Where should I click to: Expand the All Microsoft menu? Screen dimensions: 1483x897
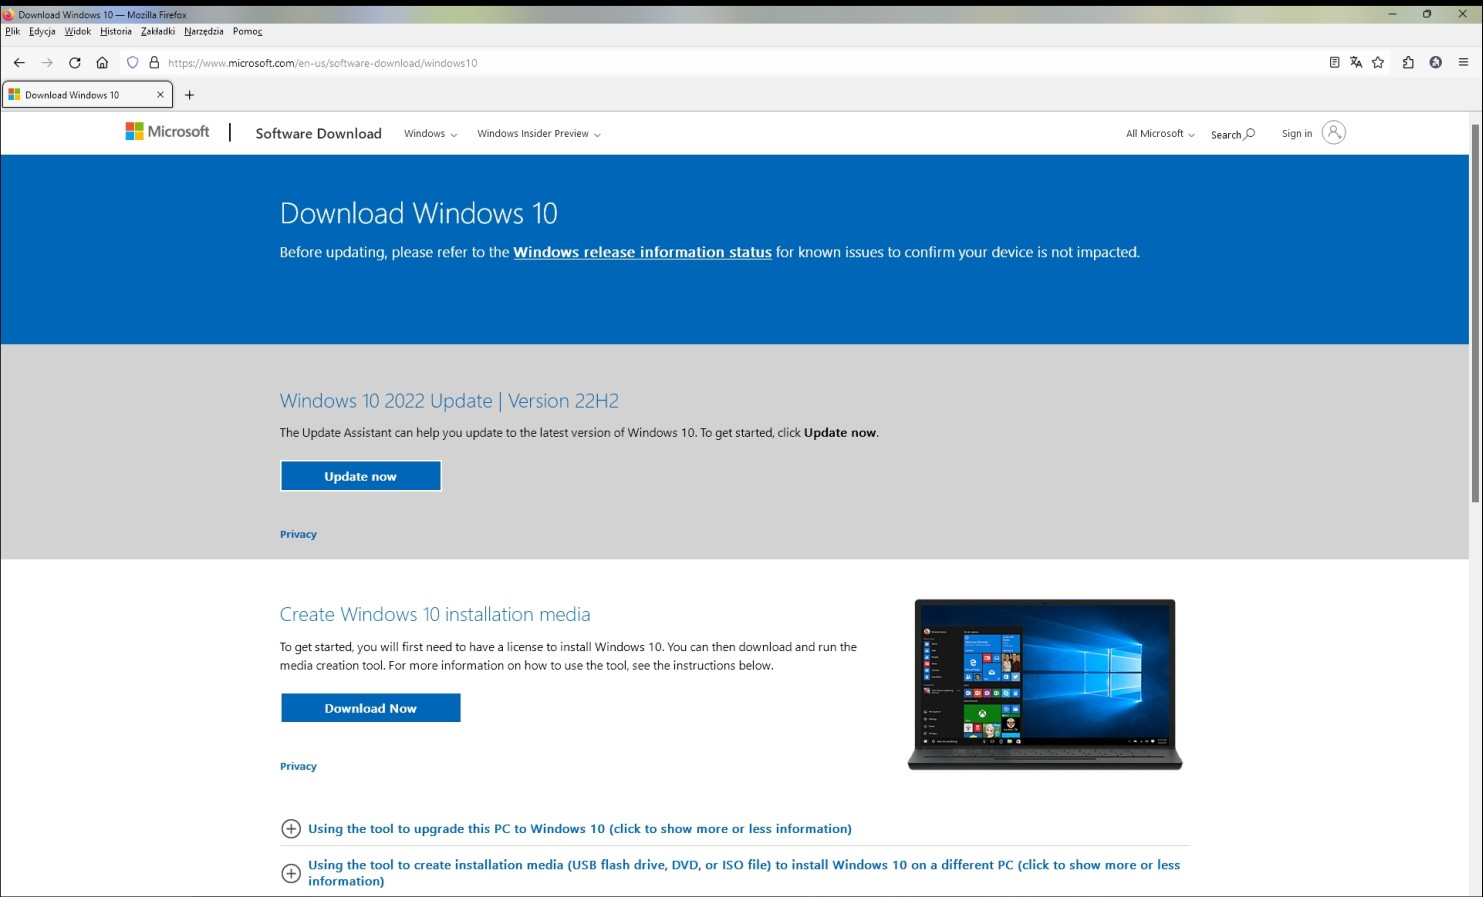[x=1160, y=134]
